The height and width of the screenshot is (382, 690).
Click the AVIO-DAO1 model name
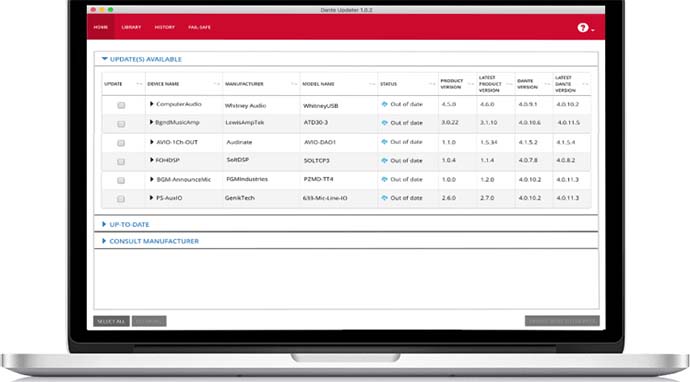(320, 142)
